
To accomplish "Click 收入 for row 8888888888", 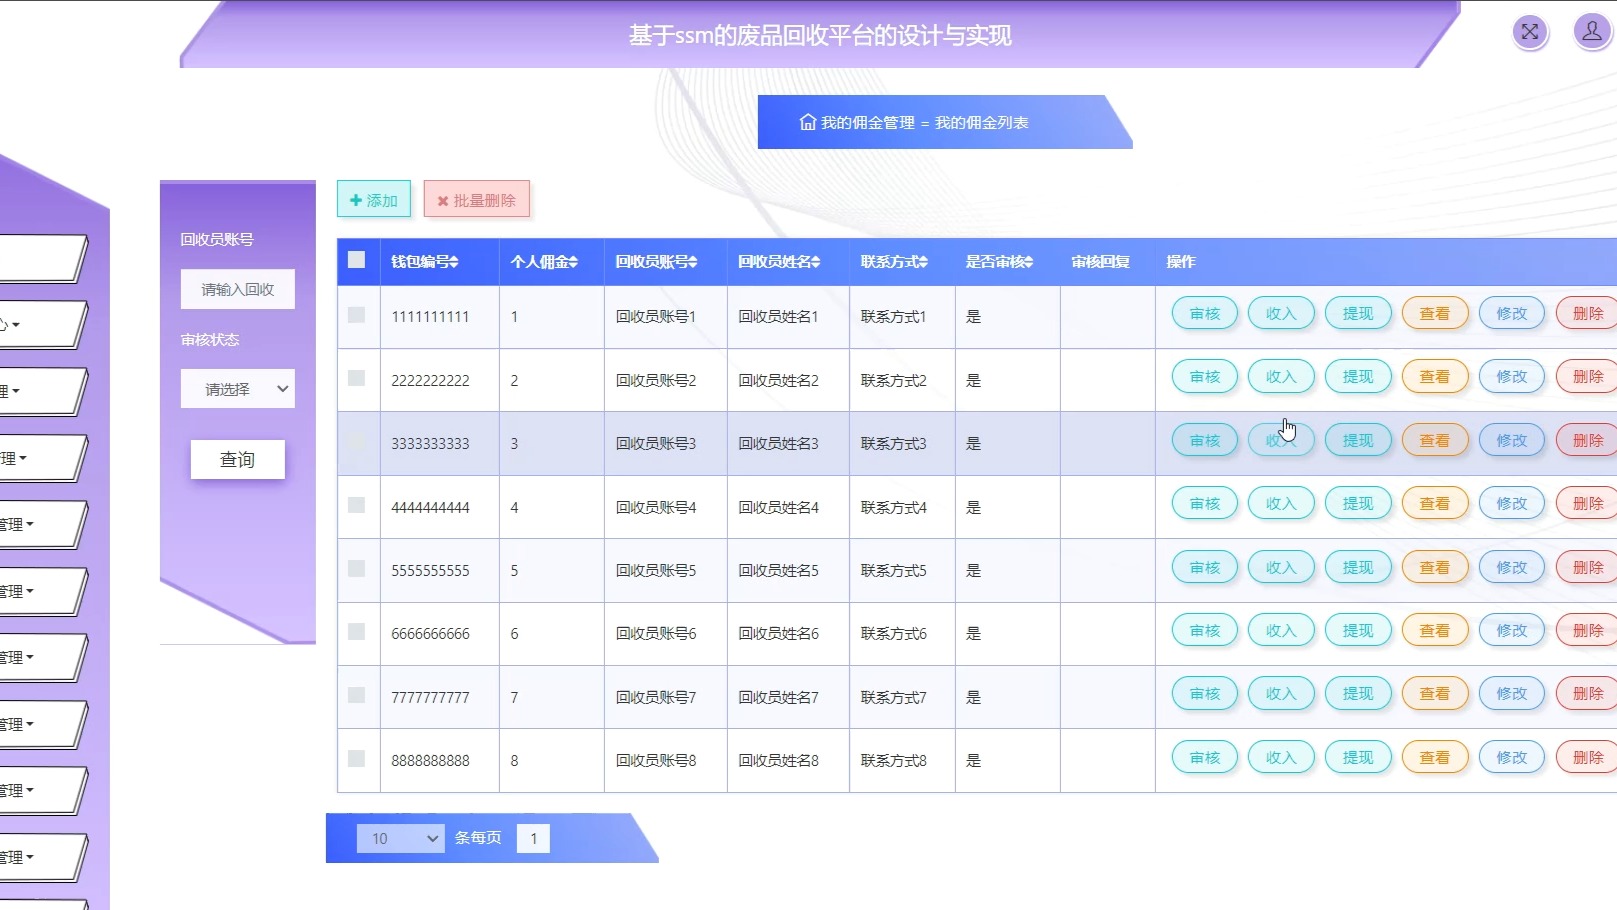I will pyautogui.click(x=1281, y=758).
